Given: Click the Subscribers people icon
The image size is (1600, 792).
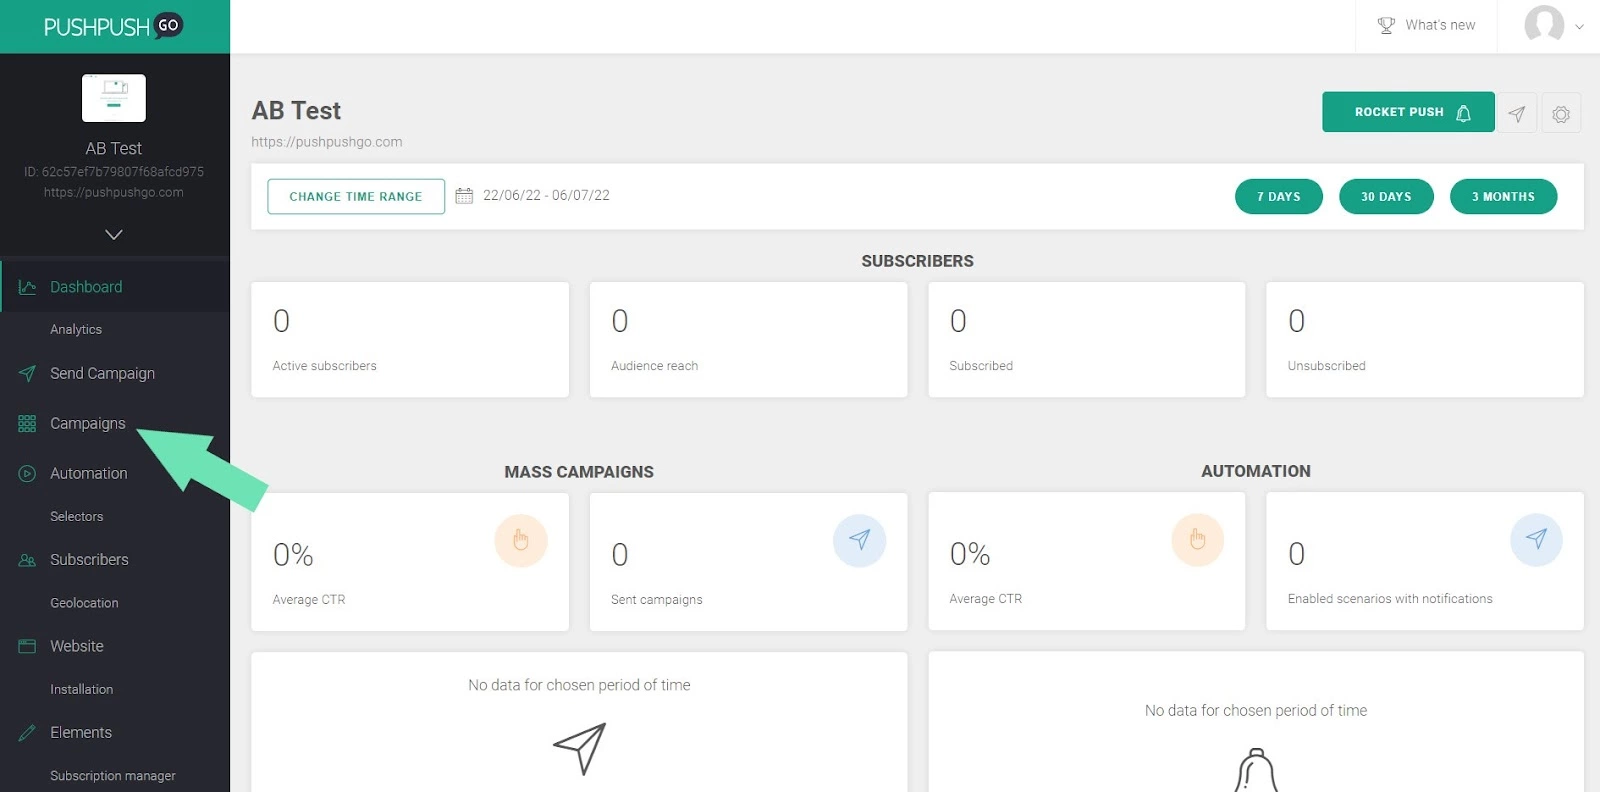Looking at the screenshot, I should click(27, 560).
